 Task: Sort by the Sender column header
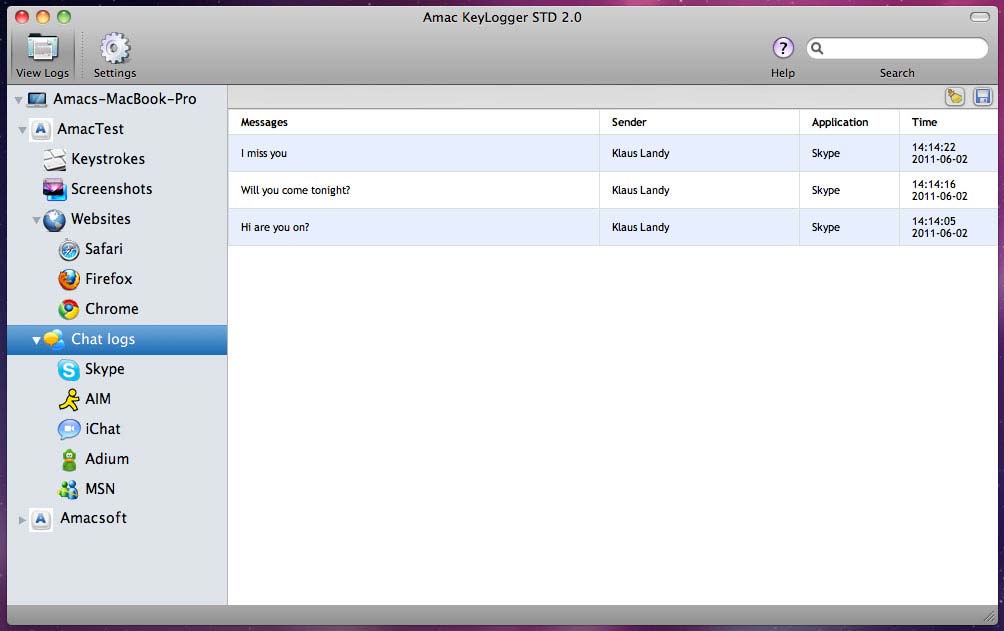coord(699,122)
